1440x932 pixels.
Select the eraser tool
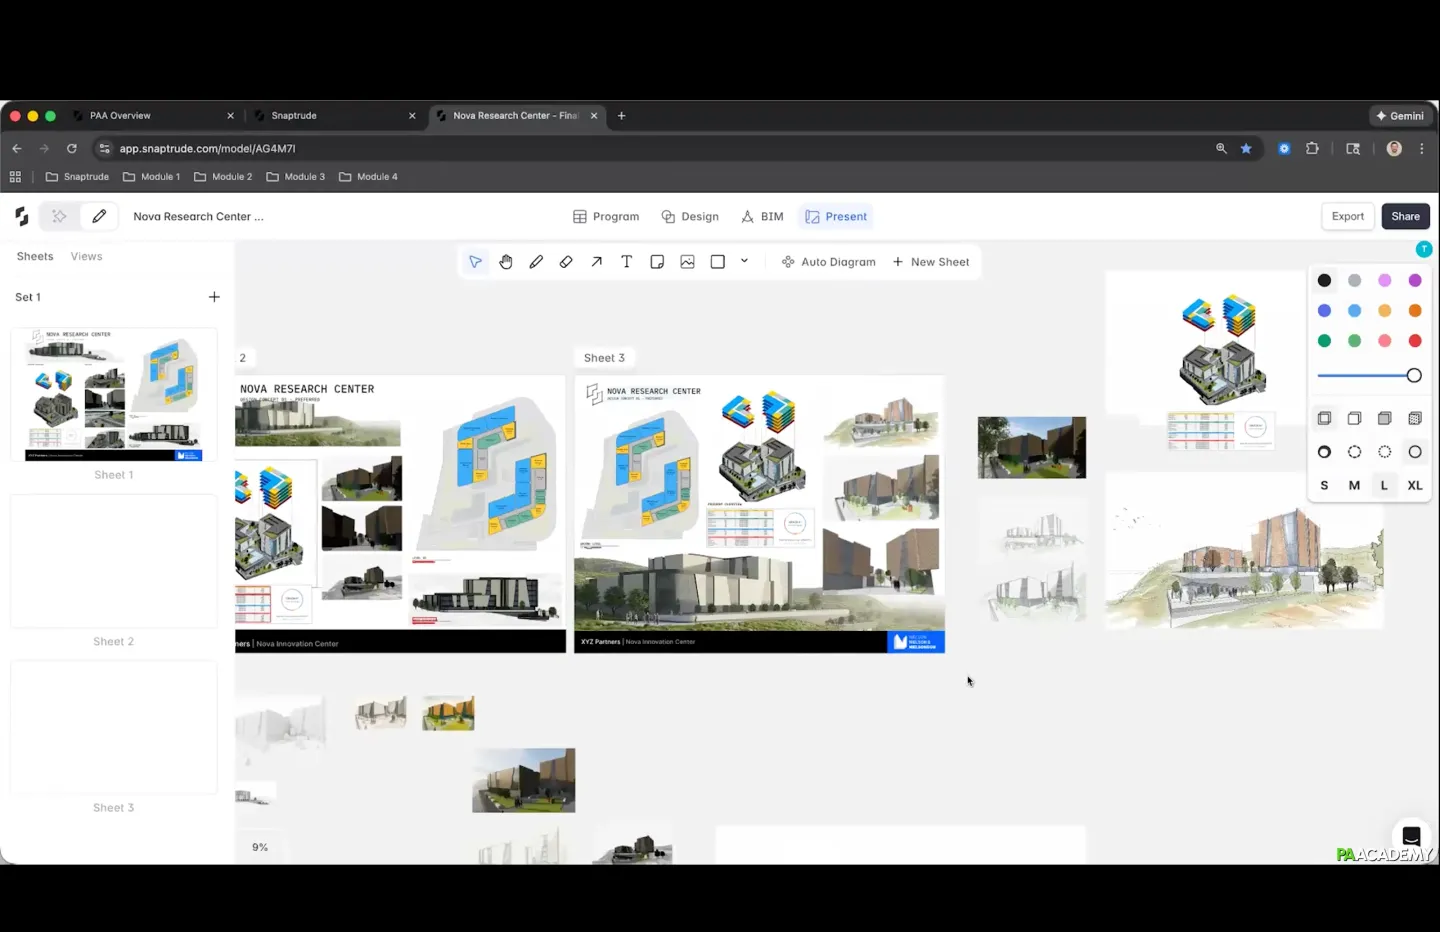point(566,262)
